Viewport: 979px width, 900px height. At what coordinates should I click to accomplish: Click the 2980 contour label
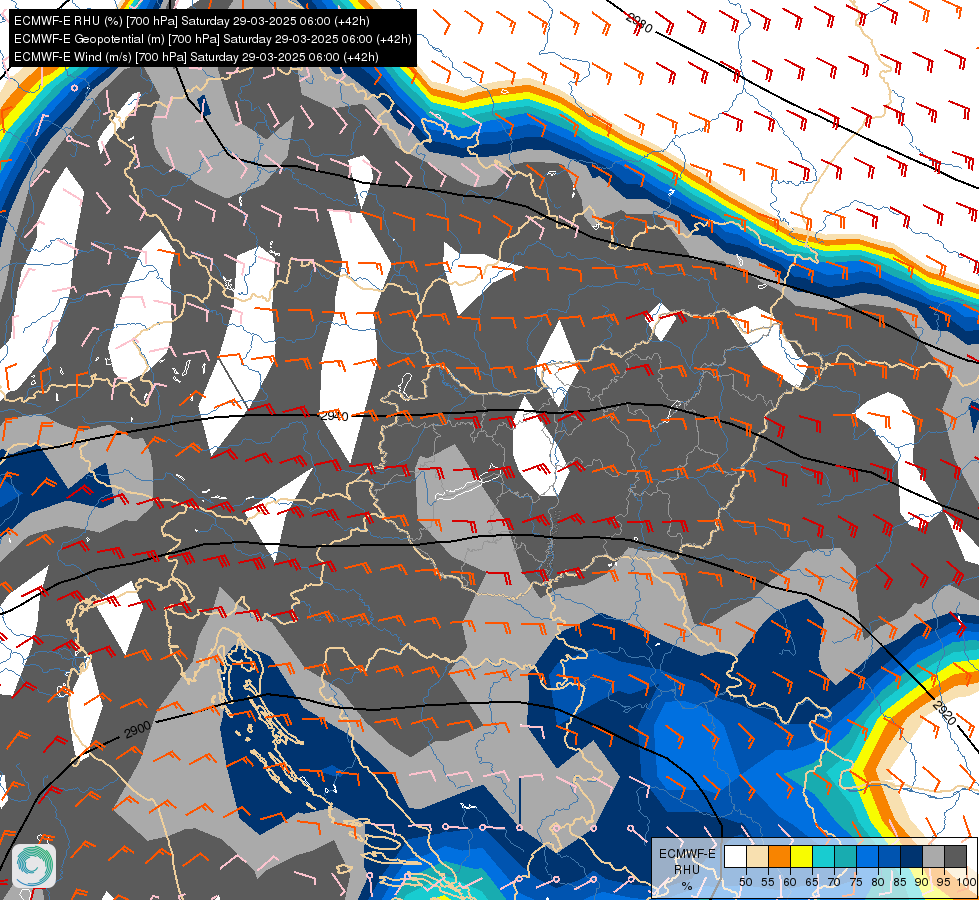pos(639,23)
